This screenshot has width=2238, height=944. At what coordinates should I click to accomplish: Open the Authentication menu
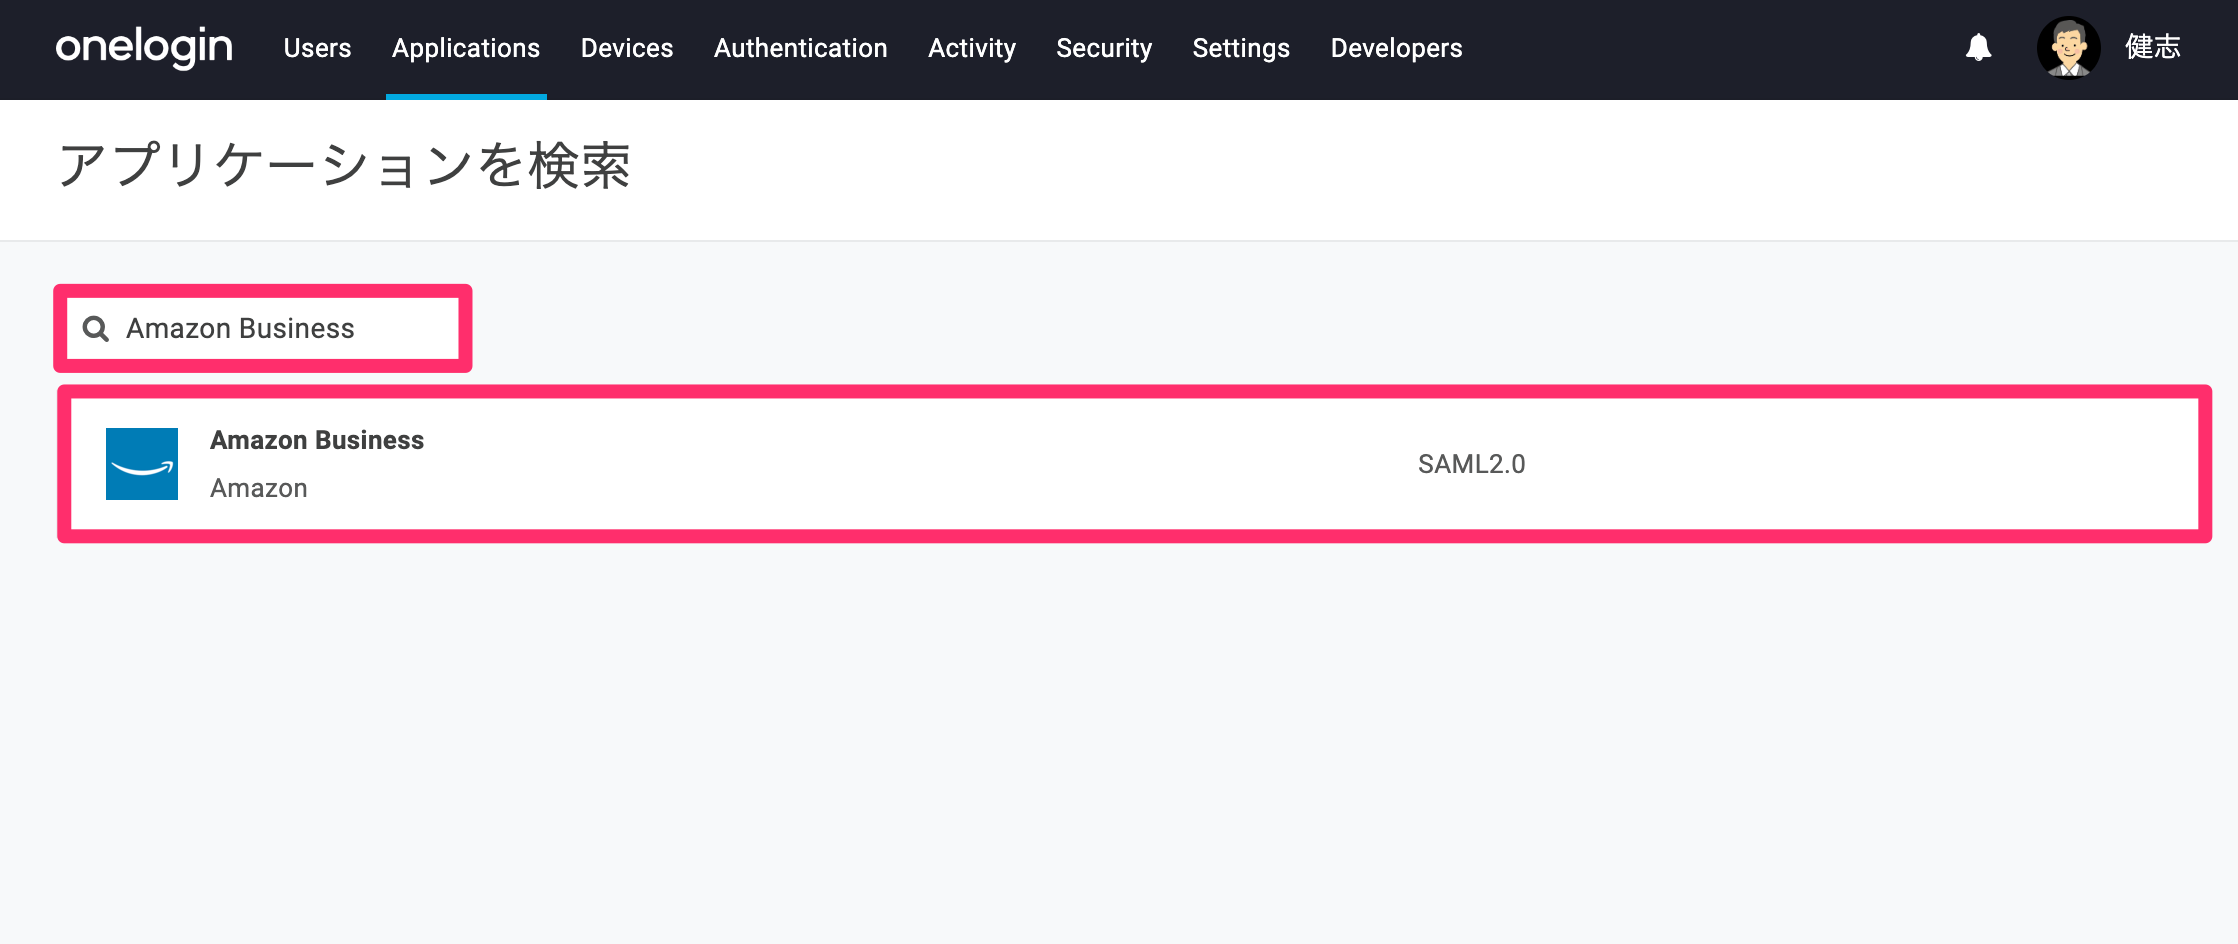(801, 48)
